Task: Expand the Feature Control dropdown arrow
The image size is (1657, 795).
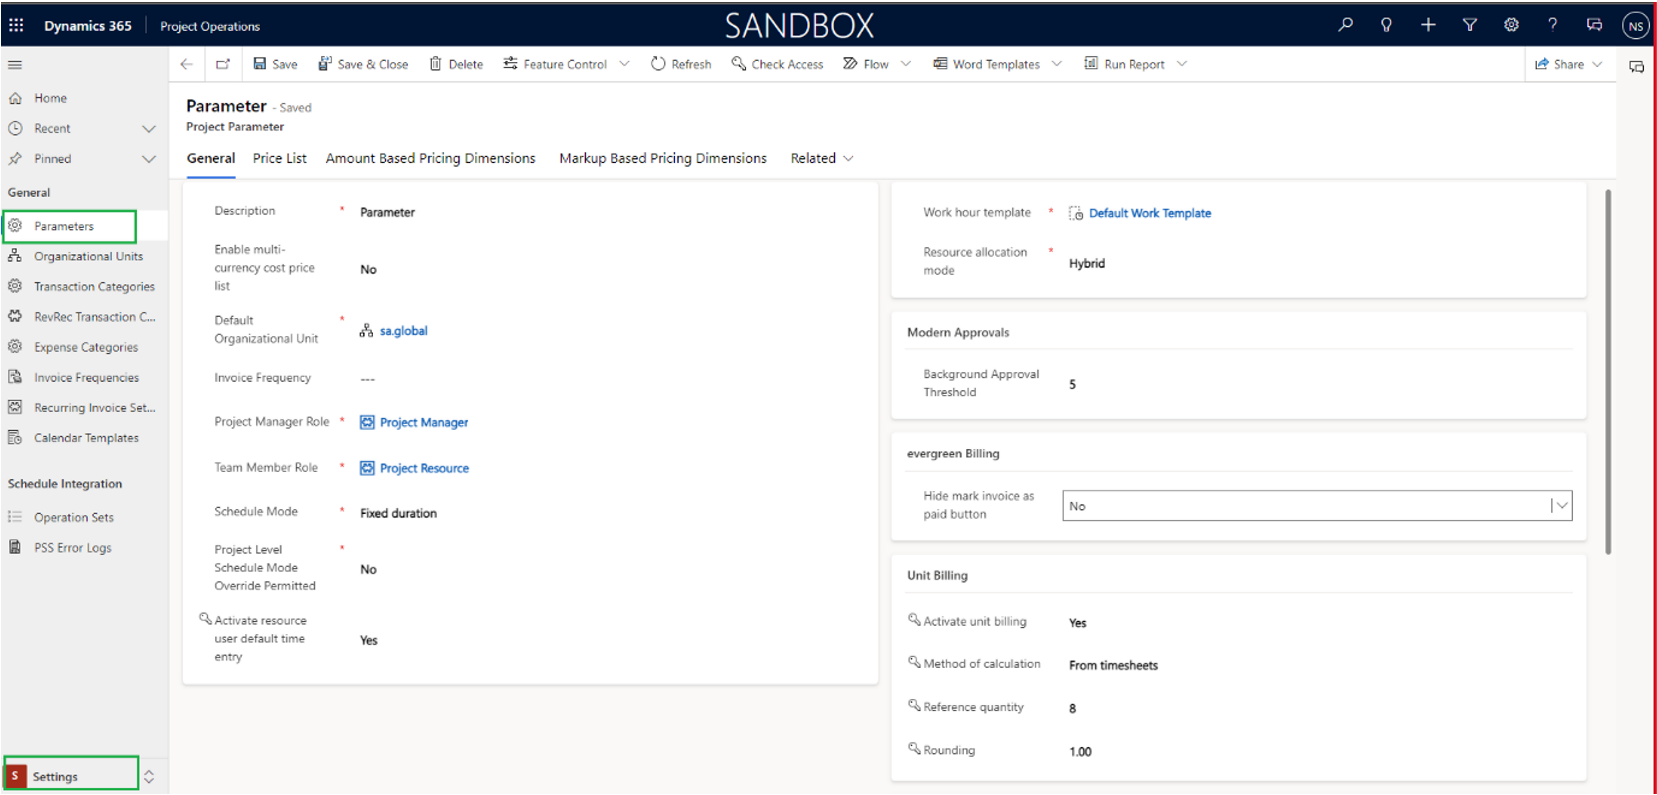Action: (625, 64)
